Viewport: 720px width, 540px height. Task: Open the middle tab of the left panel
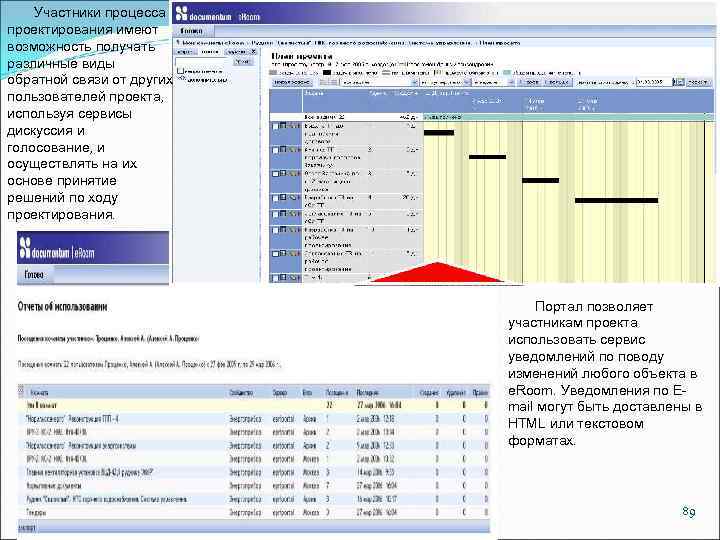209,52
